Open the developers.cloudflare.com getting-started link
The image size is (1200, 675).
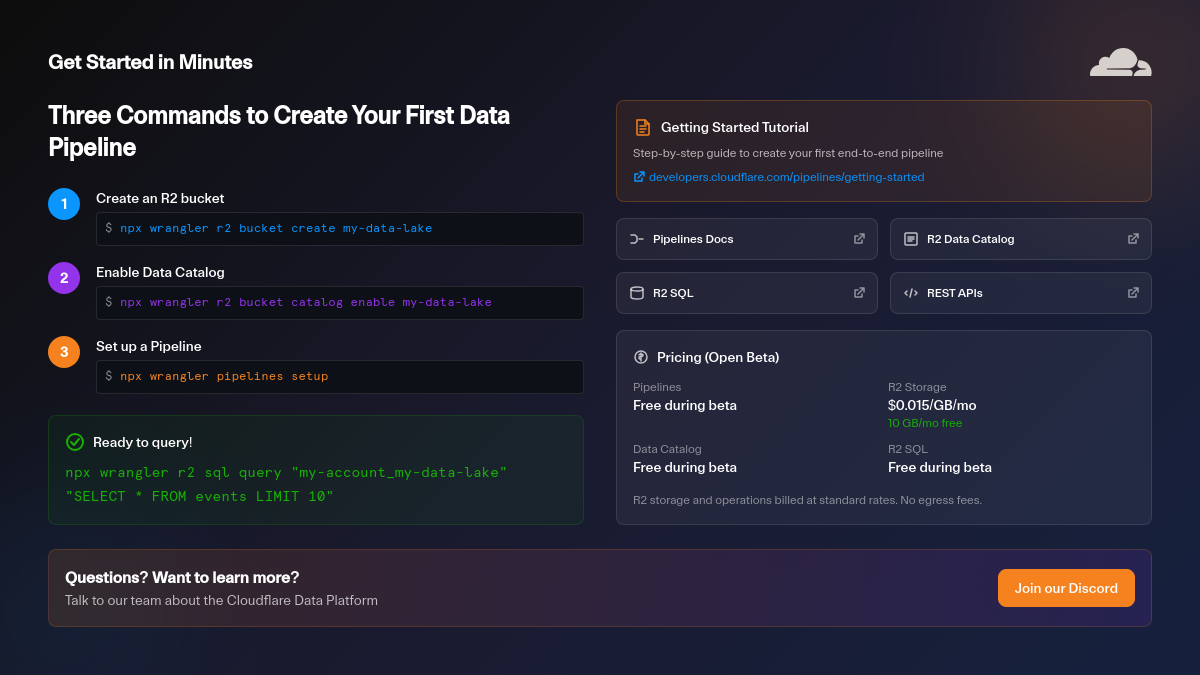[786, 177]
